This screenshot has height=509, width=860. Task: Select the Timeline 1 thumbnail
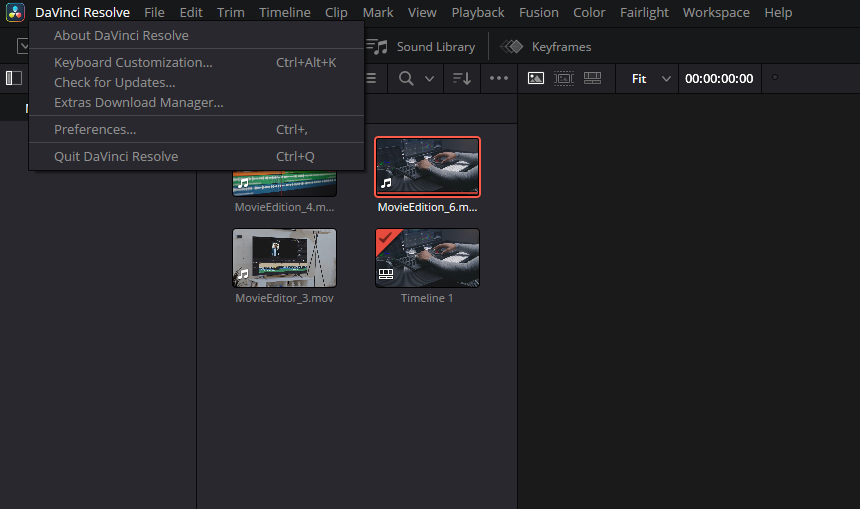point(427,257)
